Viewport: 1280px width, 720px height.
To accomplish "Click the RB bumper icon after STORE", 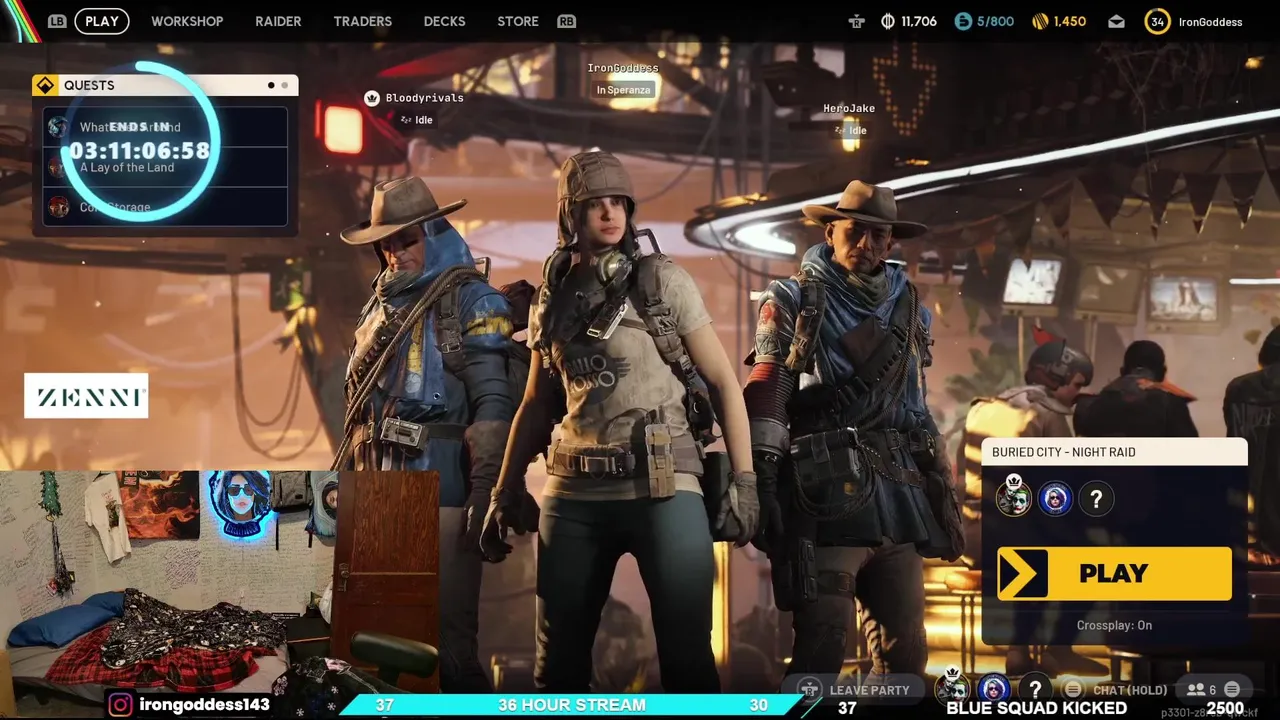I will 567,21.
